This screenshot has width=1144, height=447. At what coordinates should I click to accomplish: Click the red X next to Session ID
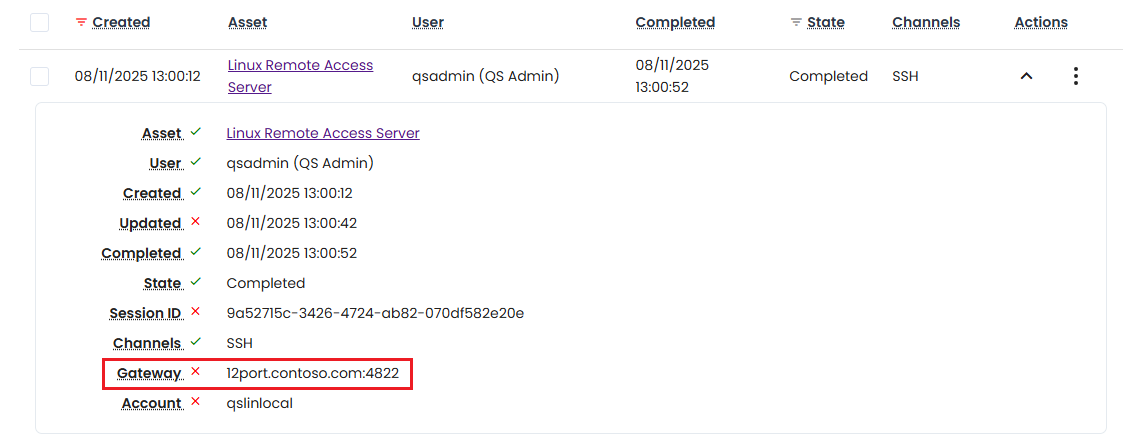click(x=196, y=312)
